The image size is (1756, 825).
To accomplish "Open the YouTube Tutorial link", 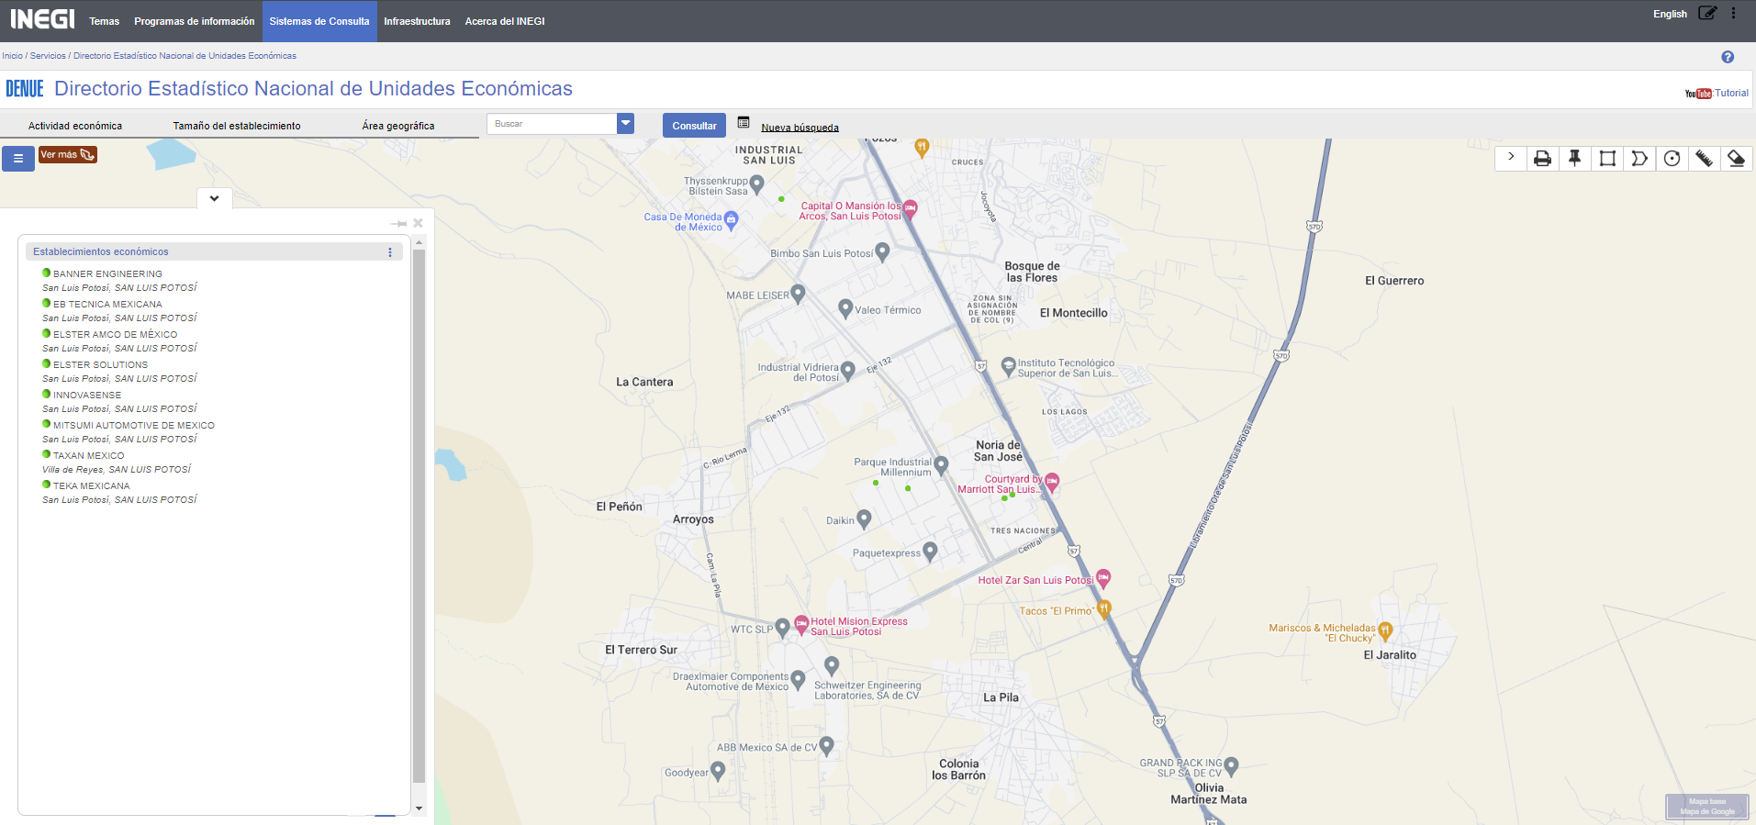I will [1717, 93].
